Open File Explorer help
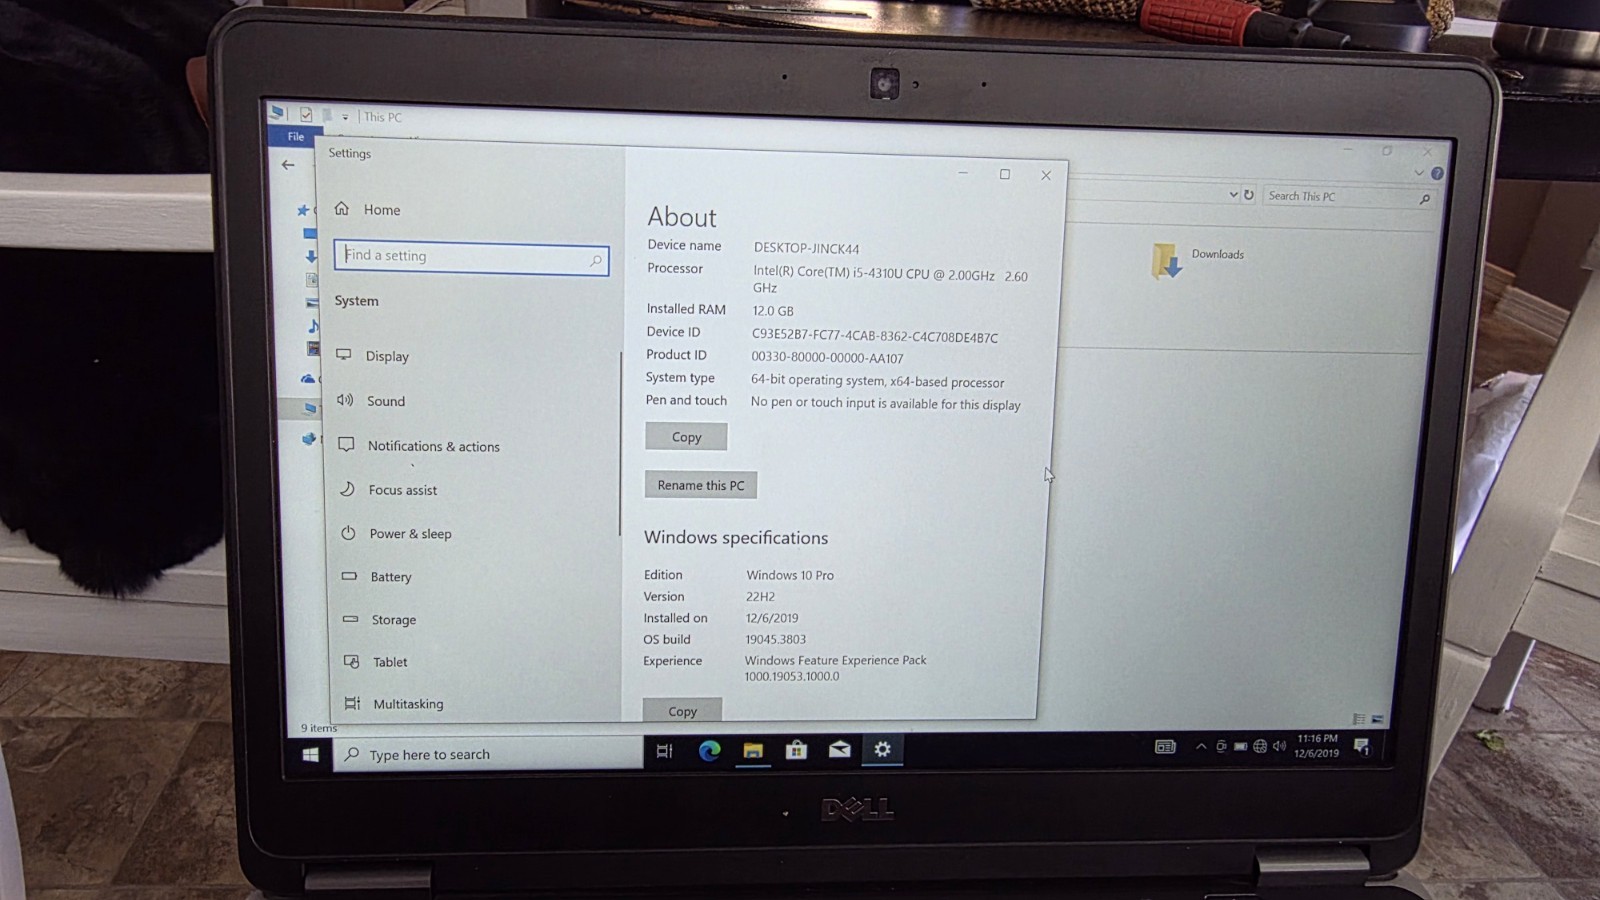The image size is (1600, 900). pos(1437,173)
